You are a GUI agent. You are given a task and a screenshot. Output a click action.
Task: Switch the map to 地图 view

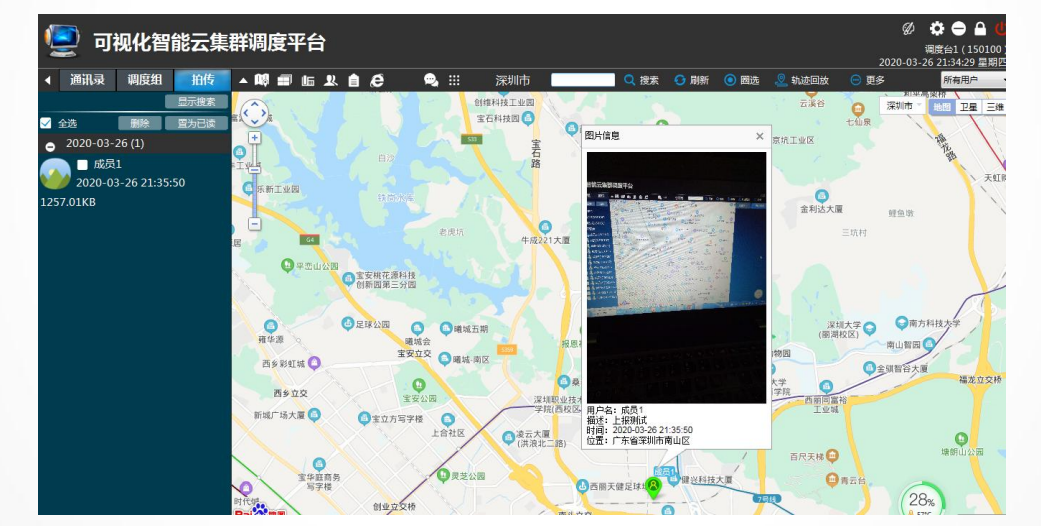click(x=941, y=106)
